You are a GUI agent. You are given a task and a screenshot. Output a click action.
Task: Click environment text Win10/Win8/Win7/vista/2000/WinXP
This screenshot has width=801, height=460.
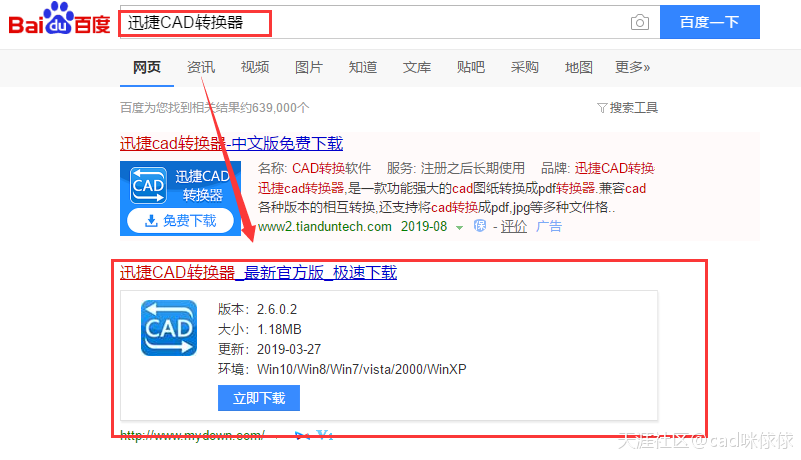[362, 369]
